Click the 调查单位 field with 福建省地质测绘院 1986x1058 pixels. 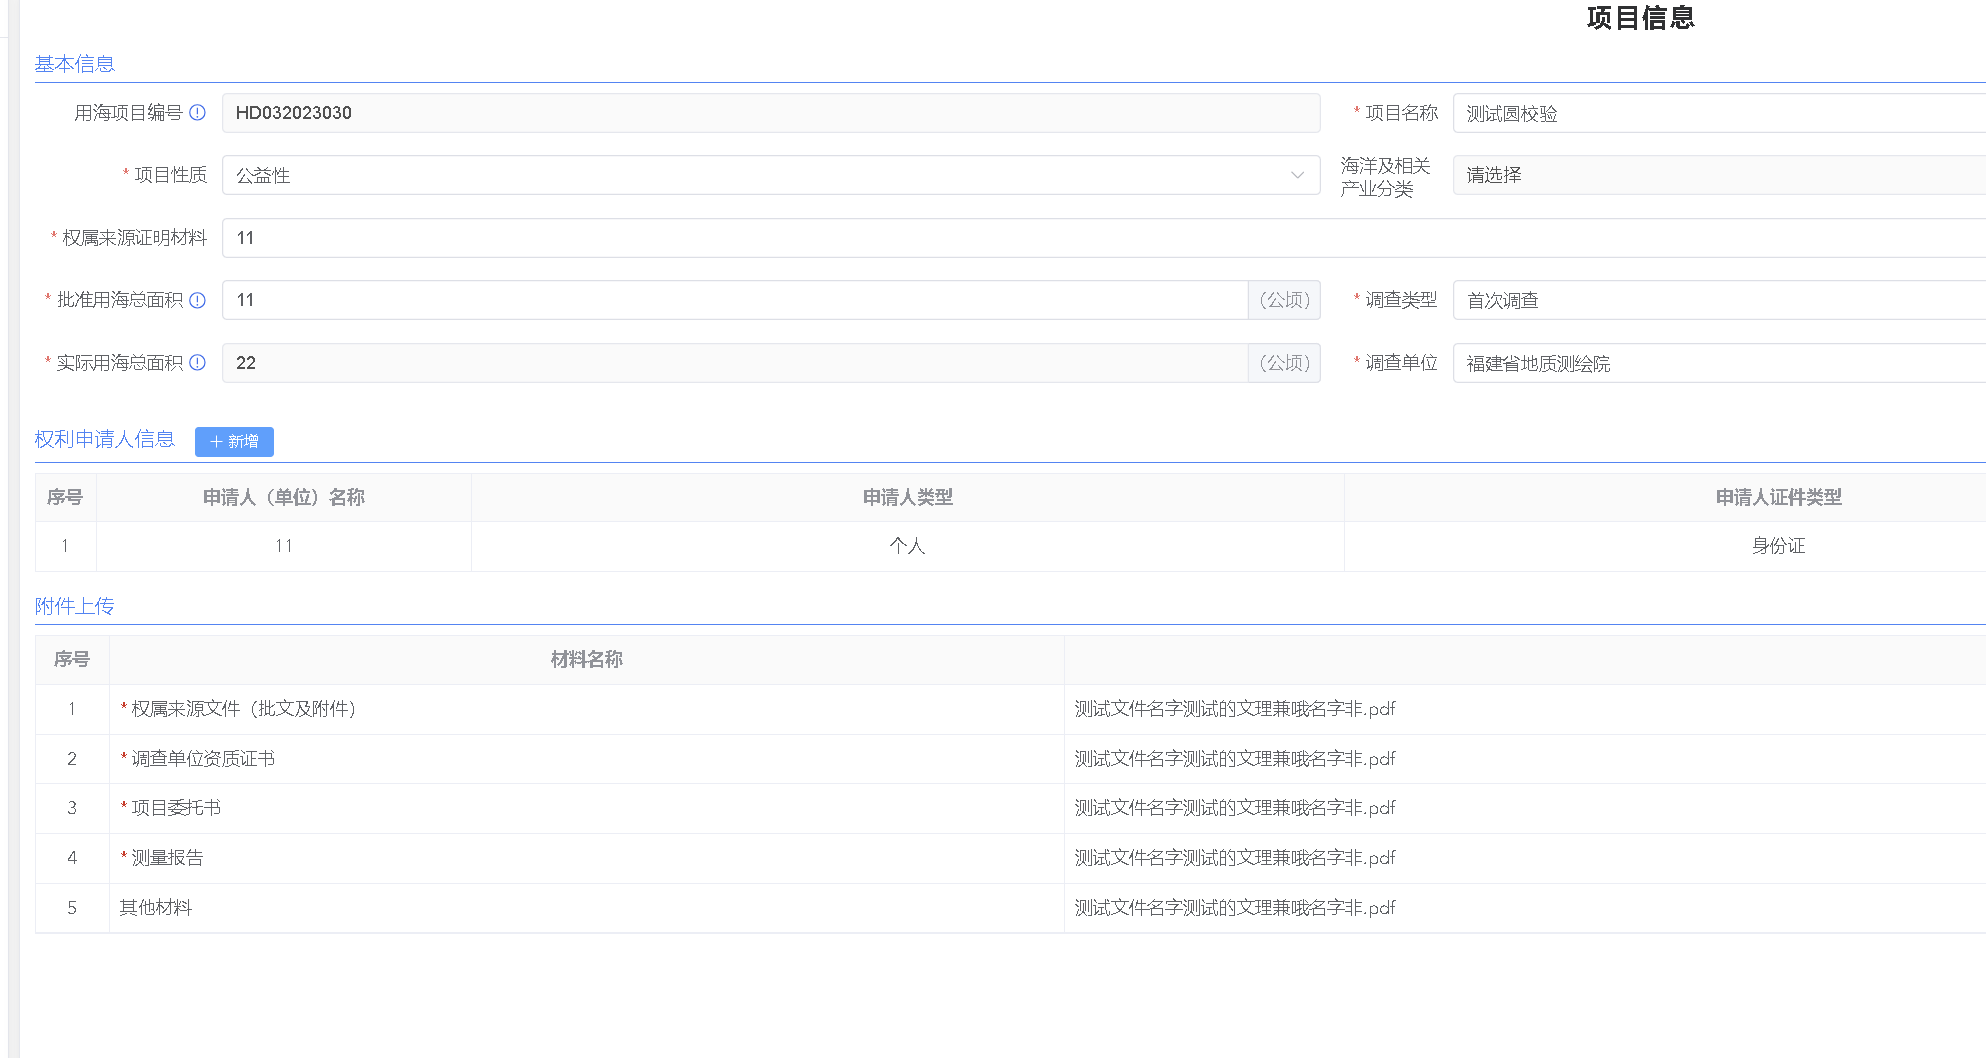click(x=1718, y=363)
